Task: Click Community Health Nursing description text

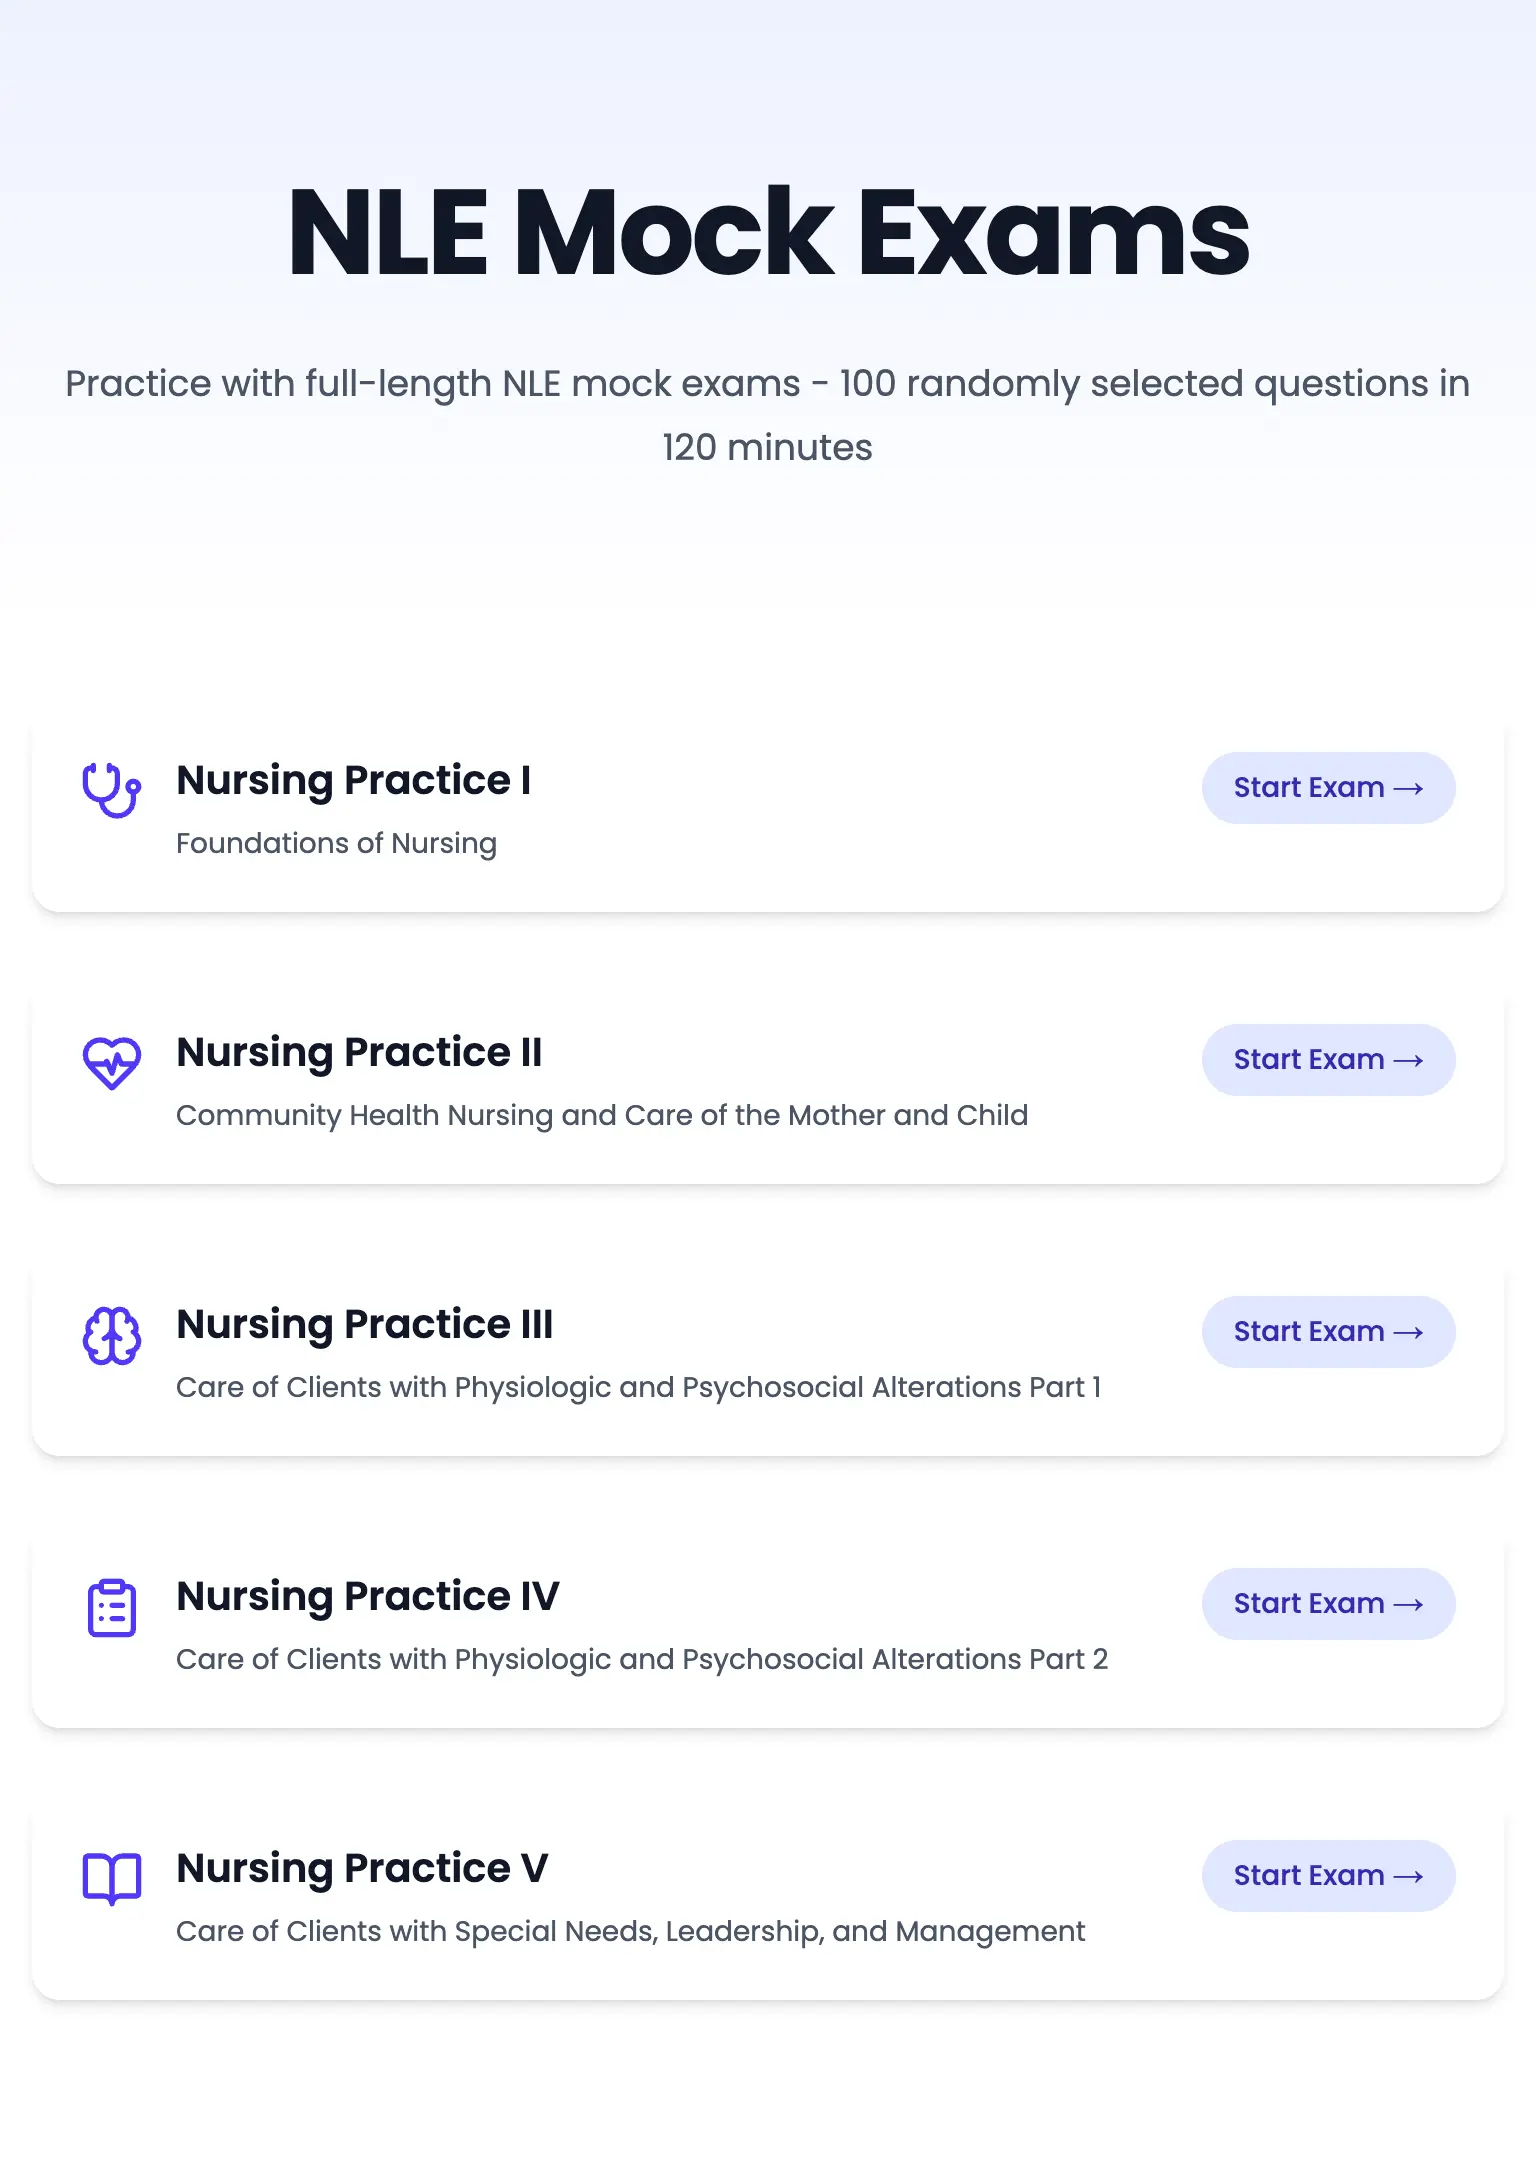Action: 601,1116
